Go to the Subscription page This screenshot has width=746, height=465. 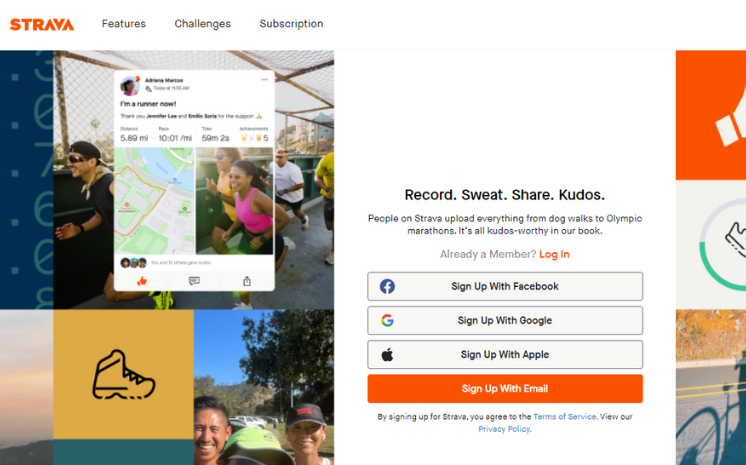click(291, 24)
